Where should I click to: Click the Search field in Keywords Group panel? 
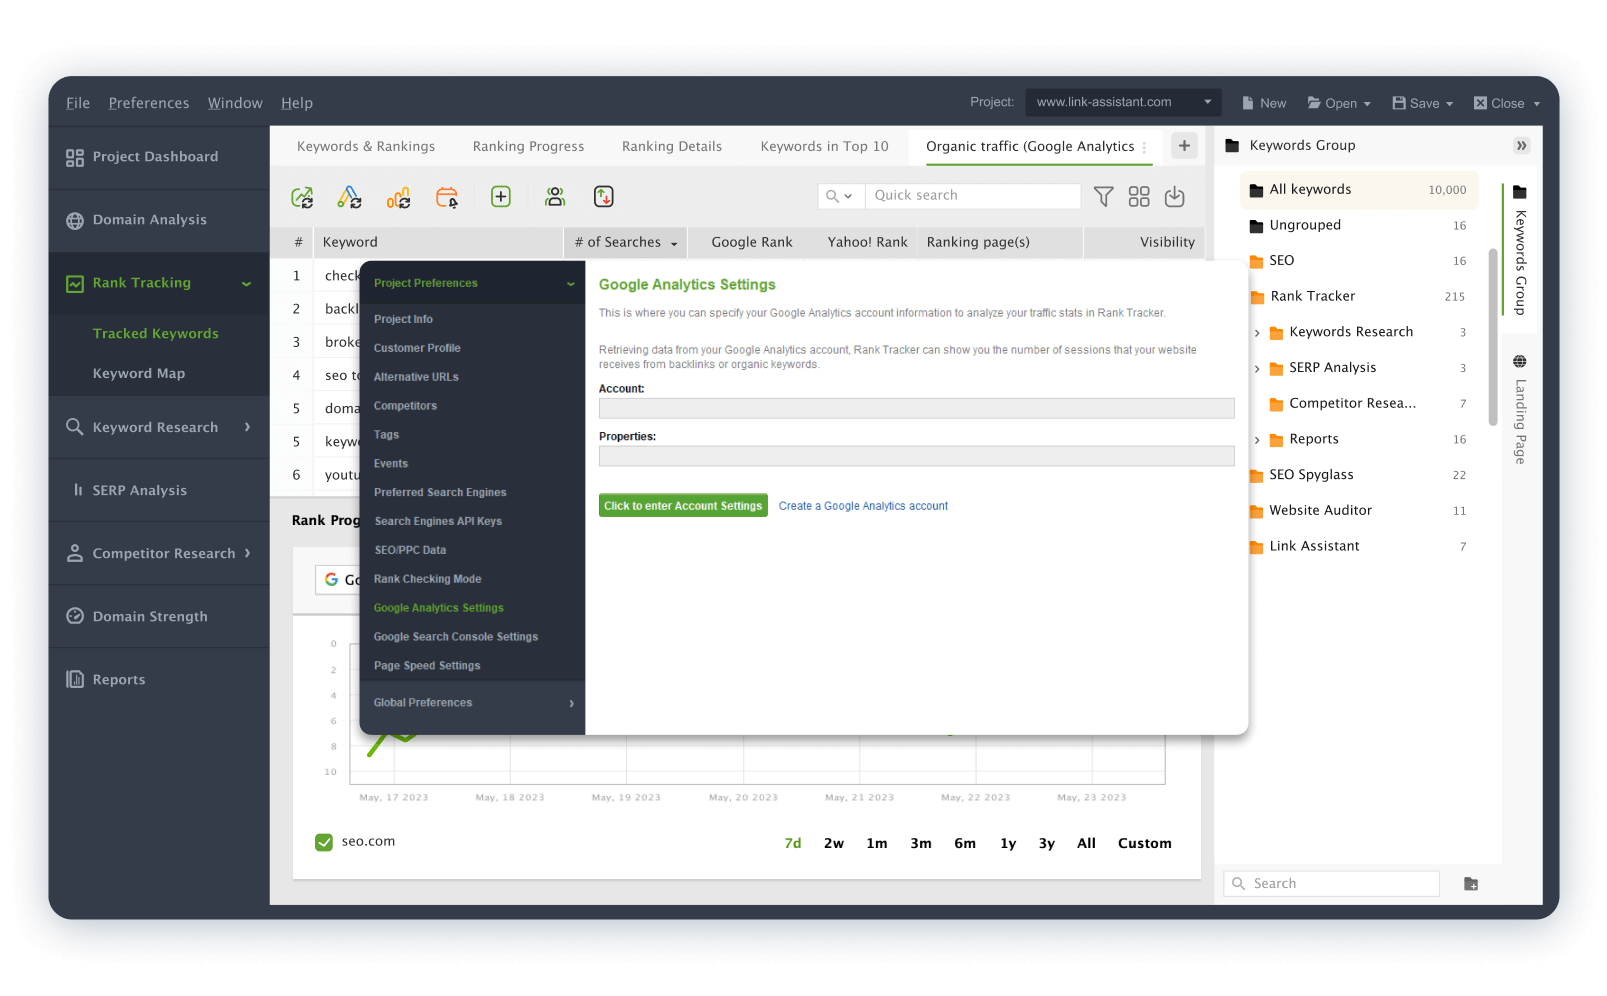[1331, 884]
